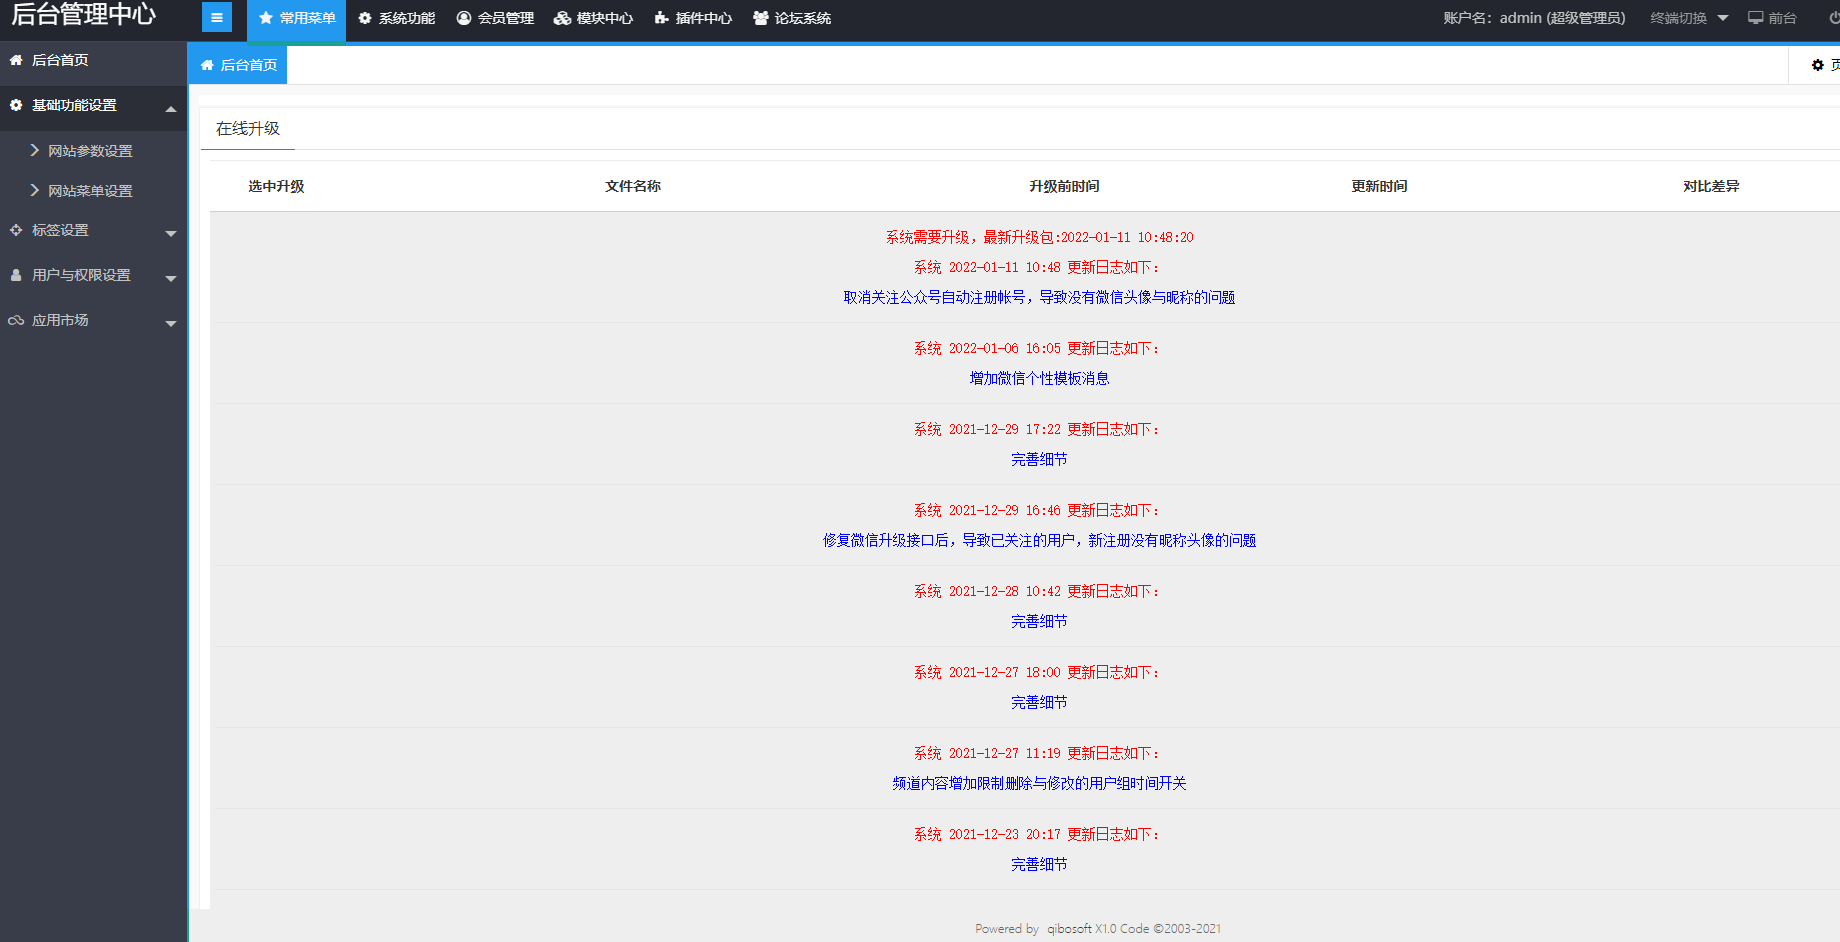Open the 系统功能 top menu
Screen dimensions: 1840x942
coord(397,18)
